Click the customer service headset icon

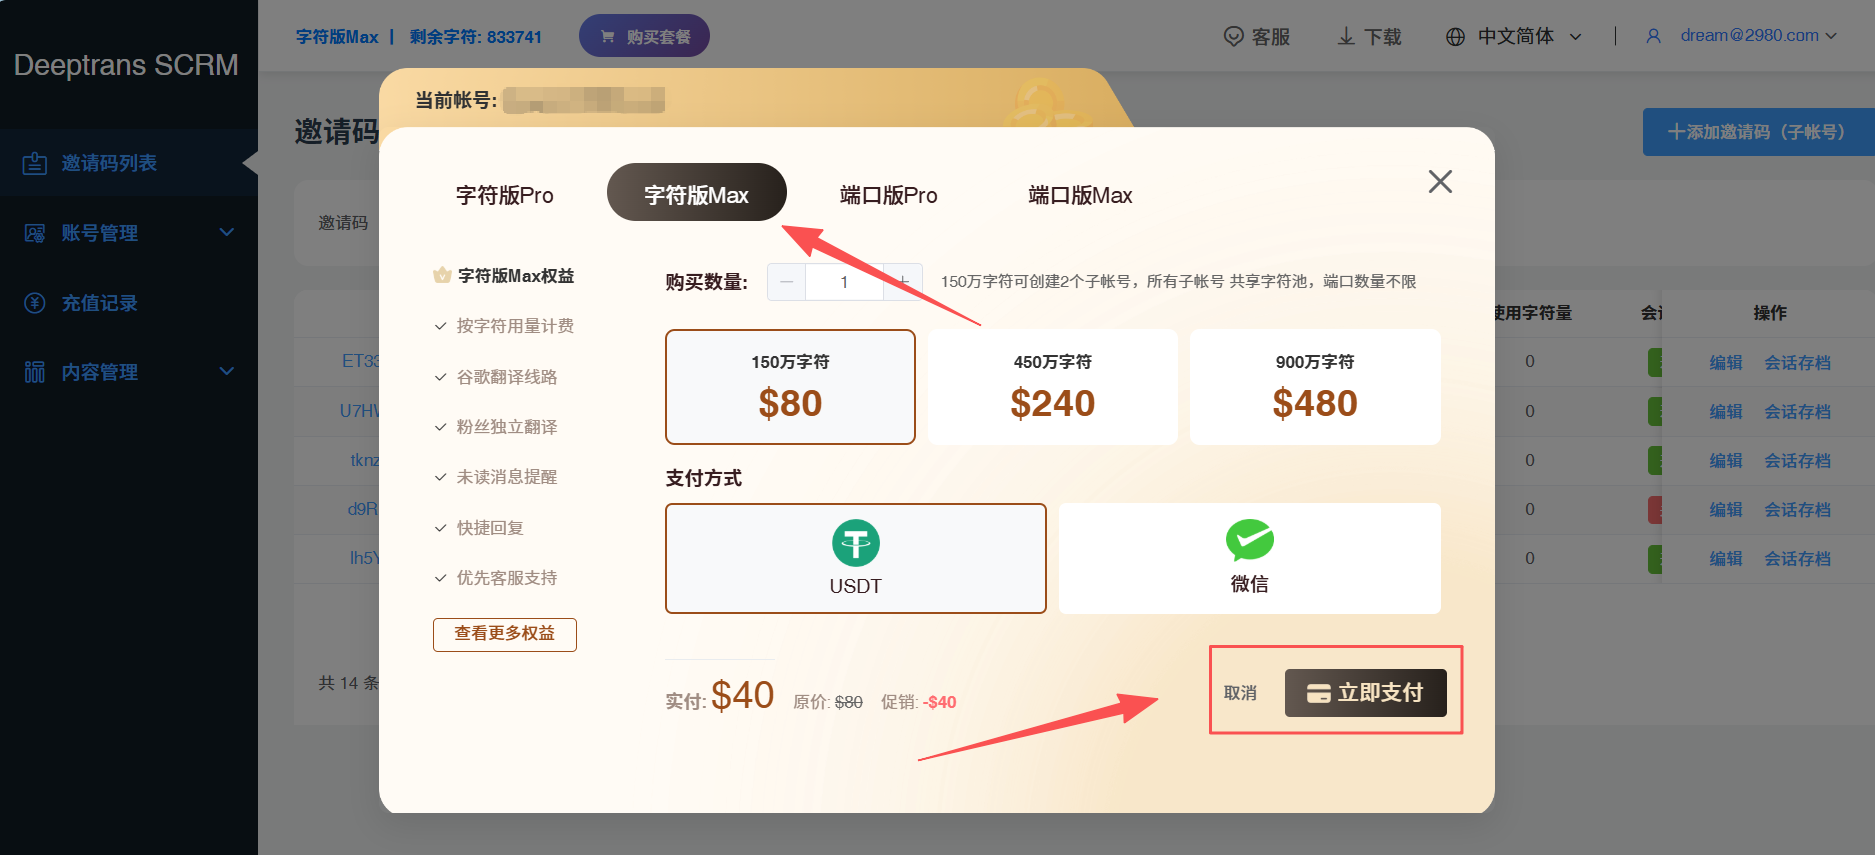(1234, 37)
